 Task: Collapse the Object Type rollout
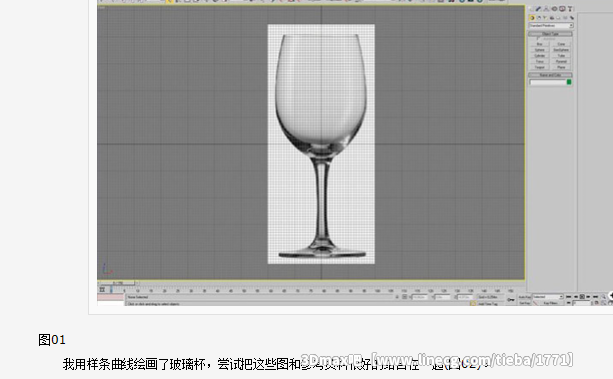(x=550, y=34)
